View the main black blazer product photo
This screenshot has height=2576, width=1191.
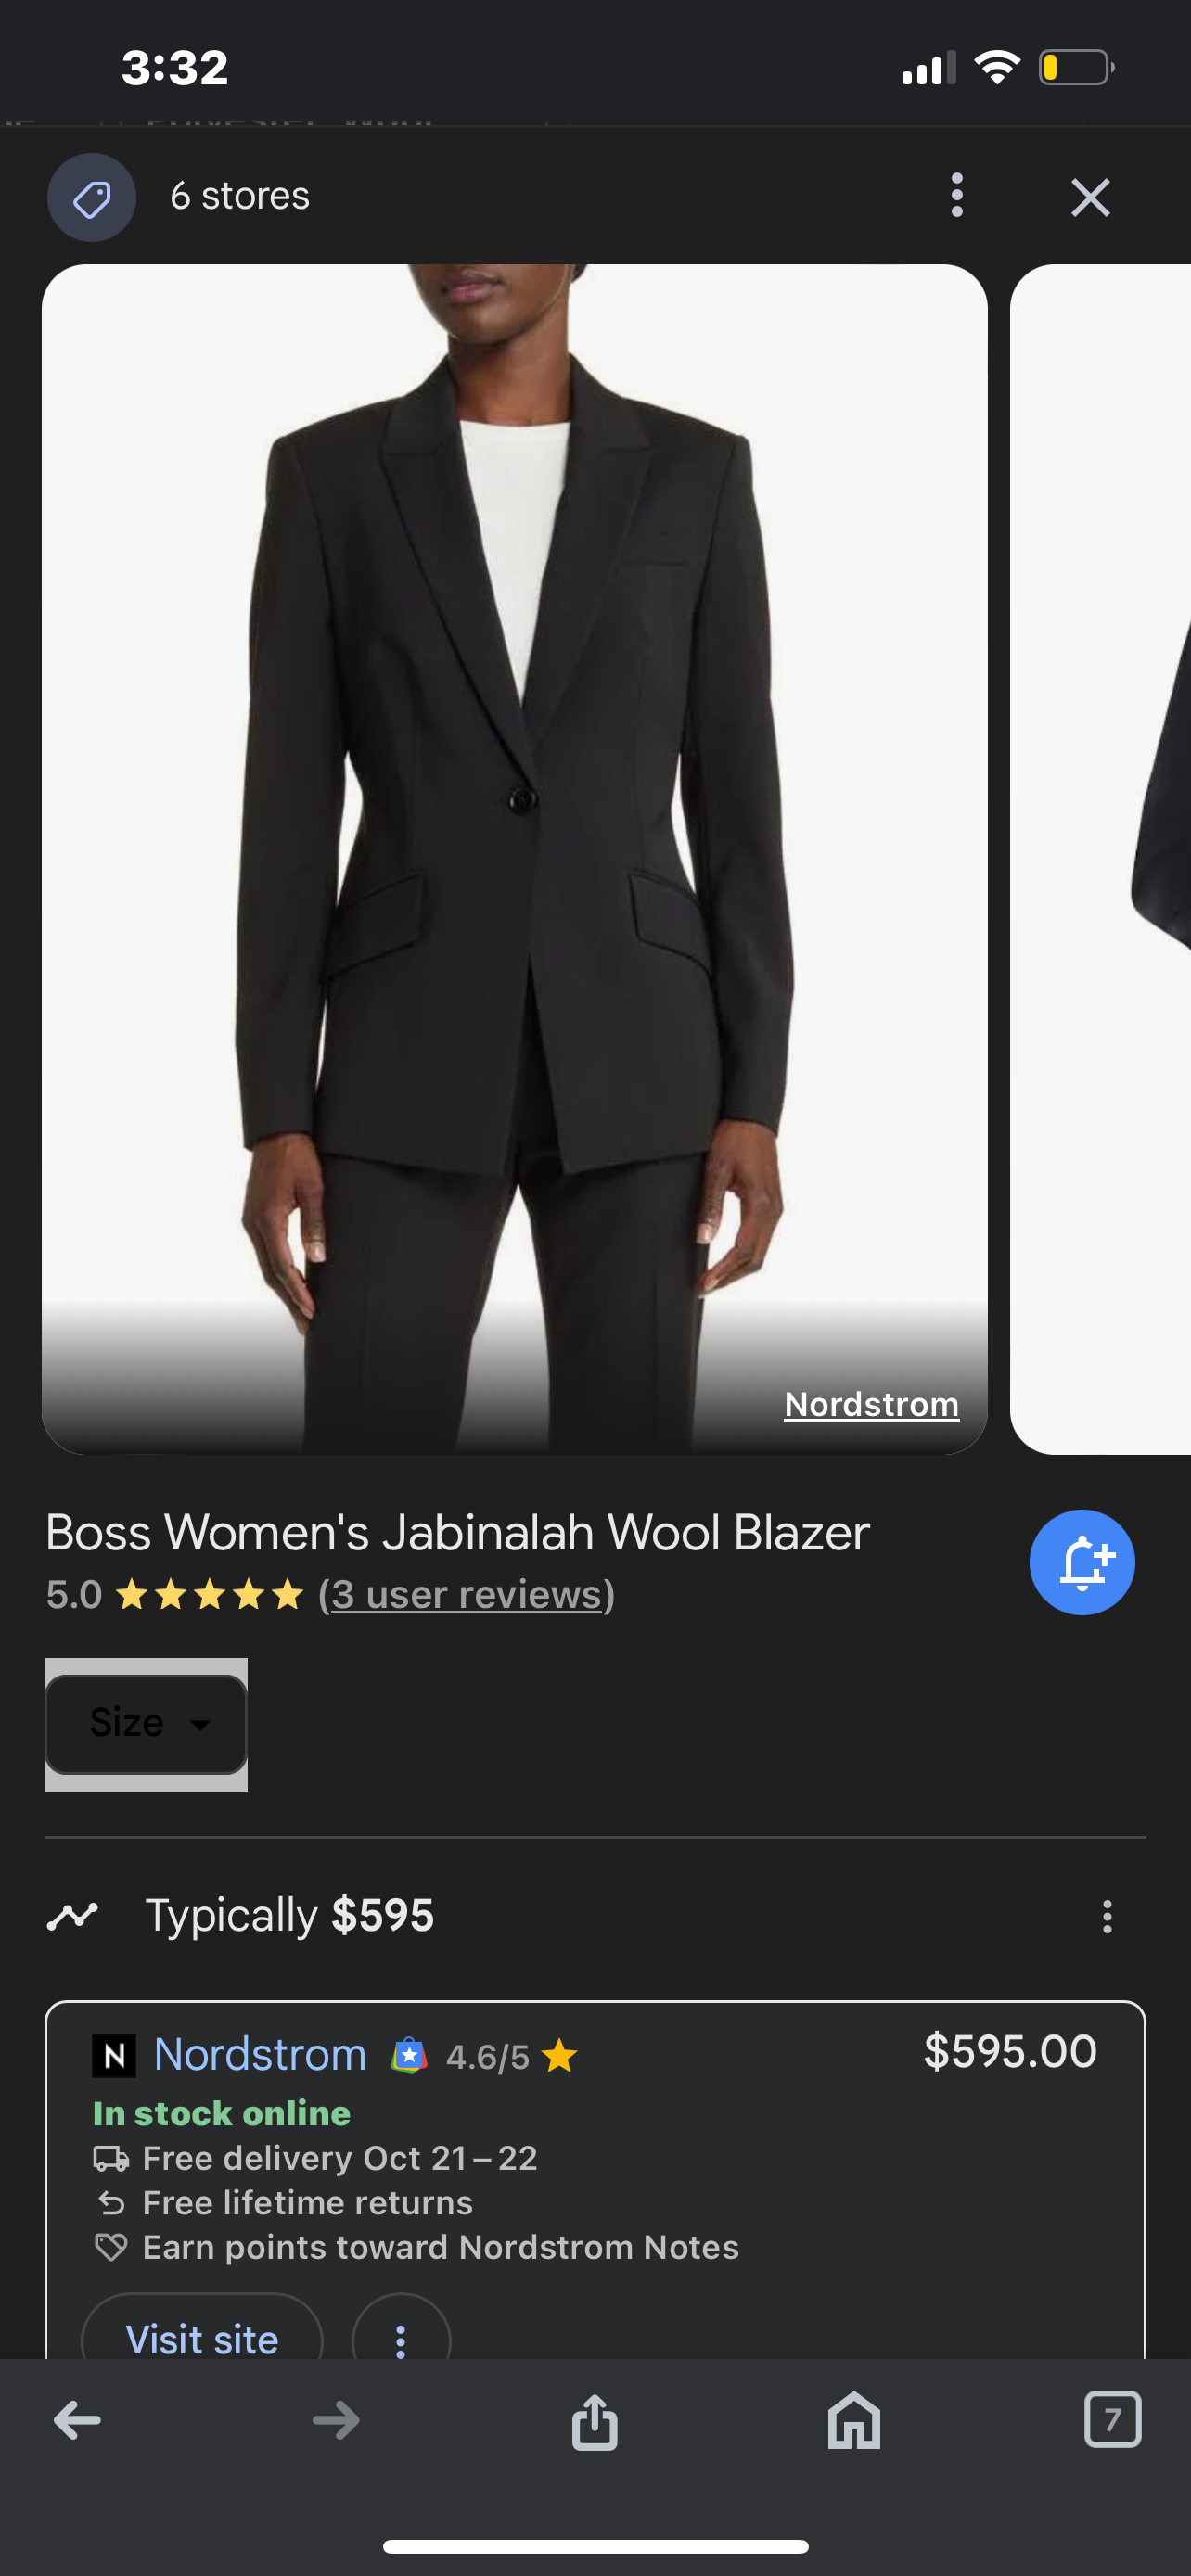coord(514,859)
